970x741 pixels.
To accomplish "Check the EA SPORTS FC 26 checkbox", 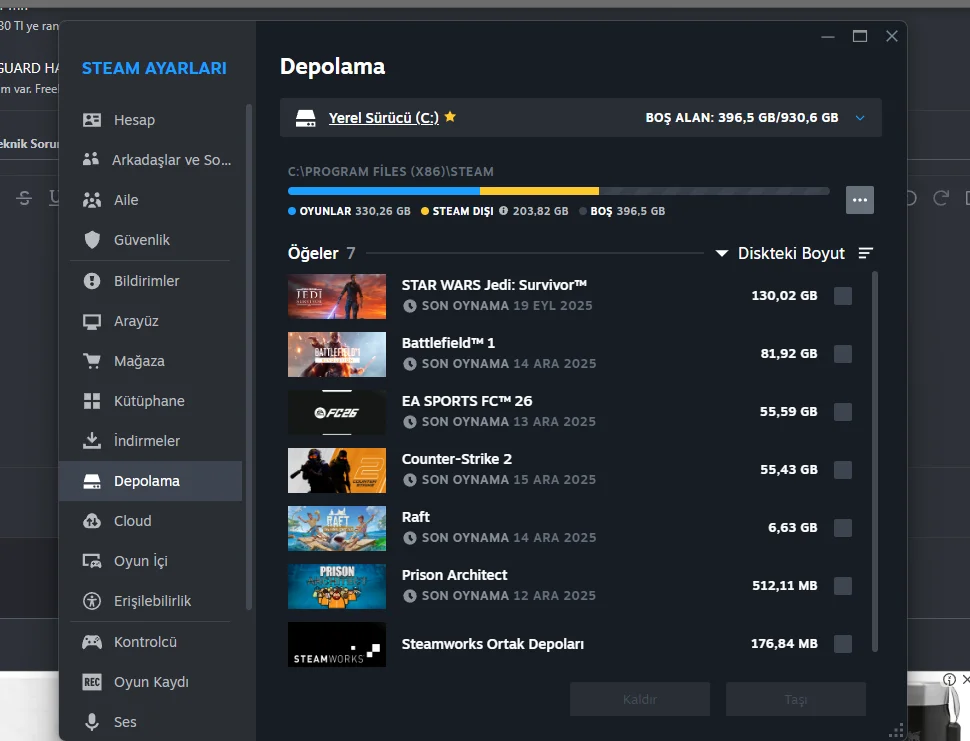I will tap(843, 412).
